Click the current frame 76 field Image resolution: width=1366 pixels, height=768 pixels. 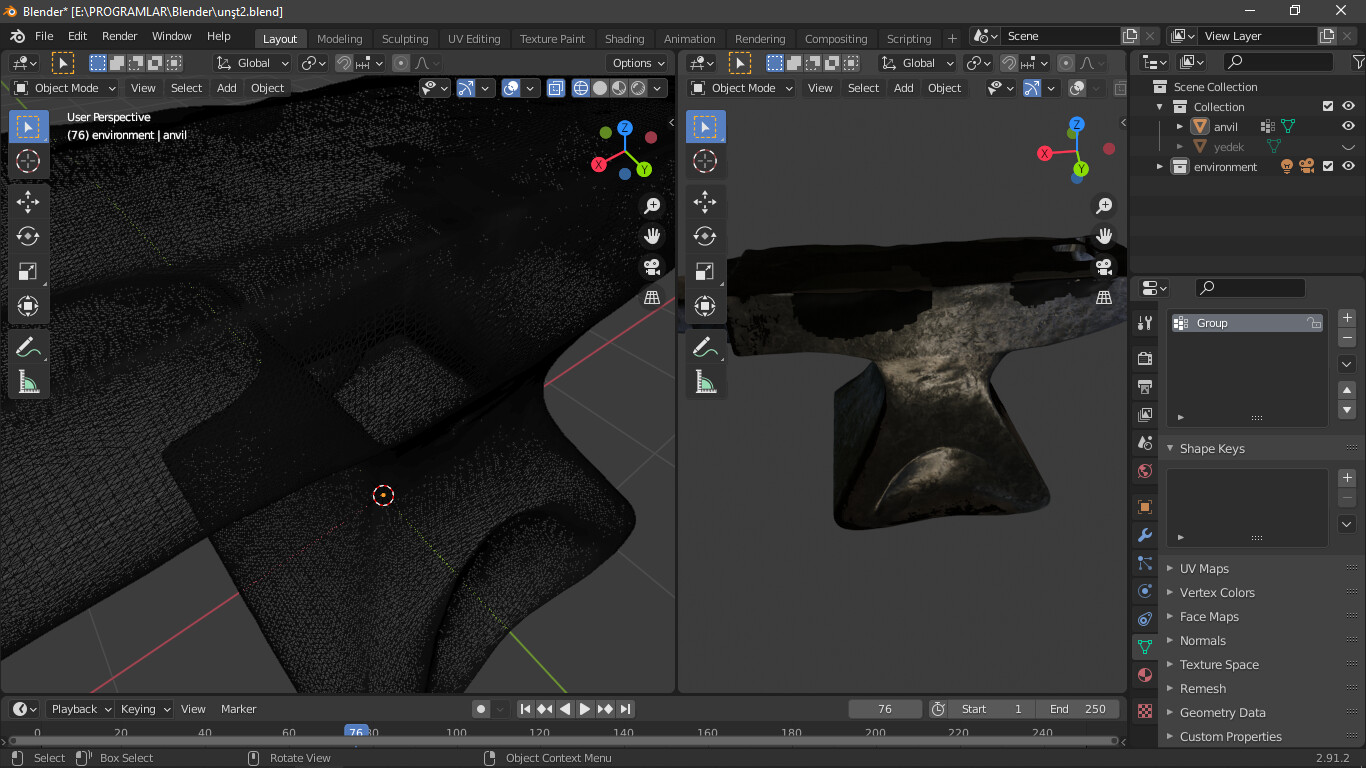885,709
